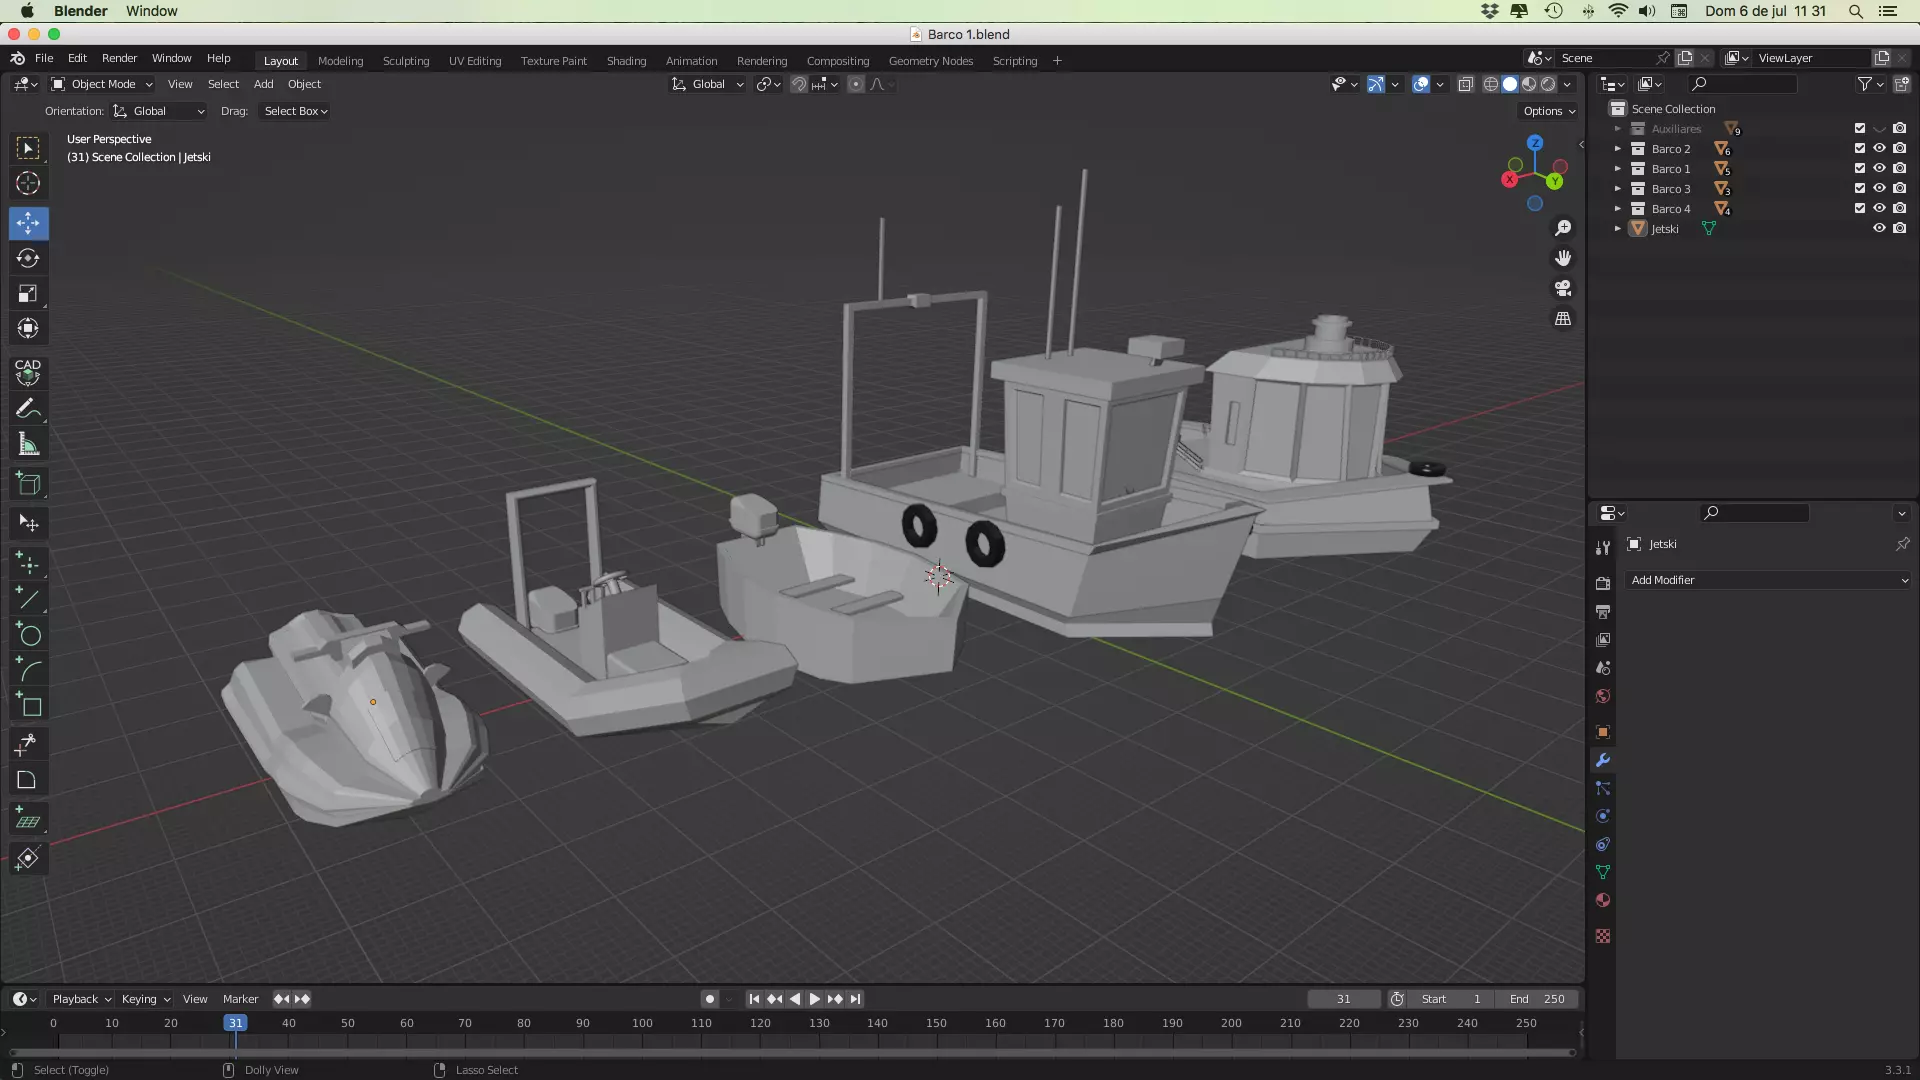The width and height of the screenshot is (1920, 1080).
Task: Click the green Y axis gizmo handle
Action: click(1555, 181)
